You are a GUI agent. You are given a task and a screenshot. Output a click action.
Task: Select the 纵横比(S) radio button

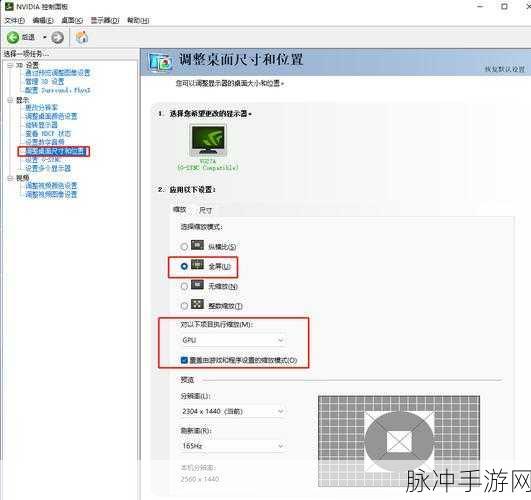pos(184,247)
